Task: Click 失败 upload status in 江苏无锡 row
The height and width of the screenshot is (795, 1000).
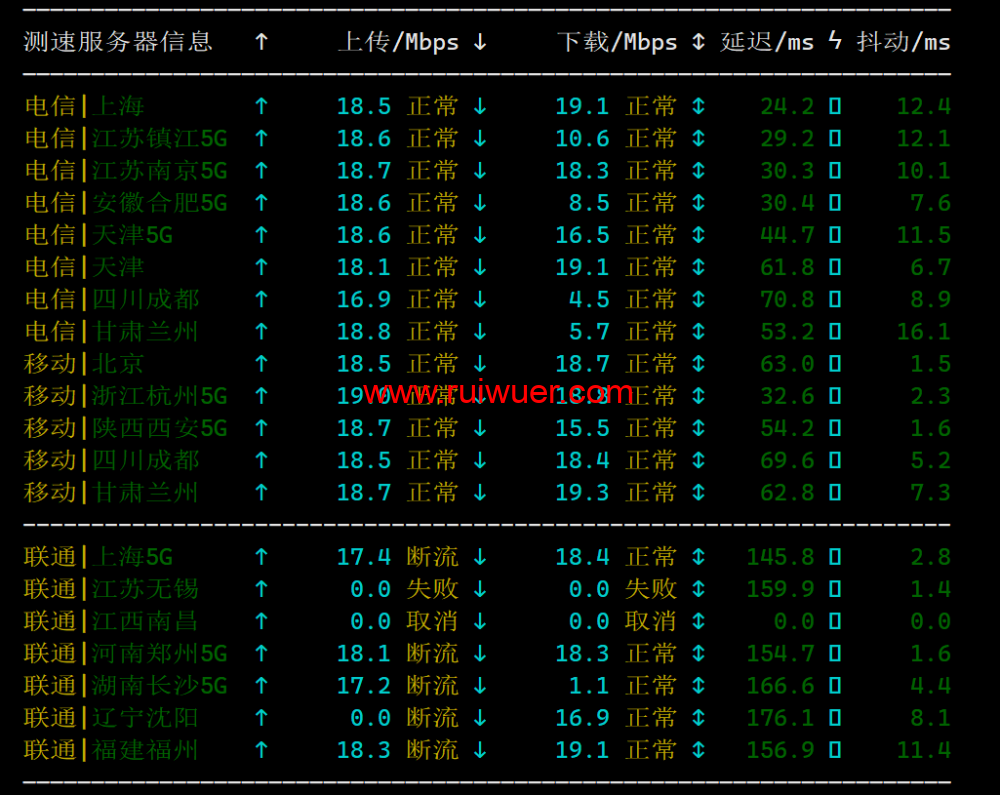Action: pos(432,589)
